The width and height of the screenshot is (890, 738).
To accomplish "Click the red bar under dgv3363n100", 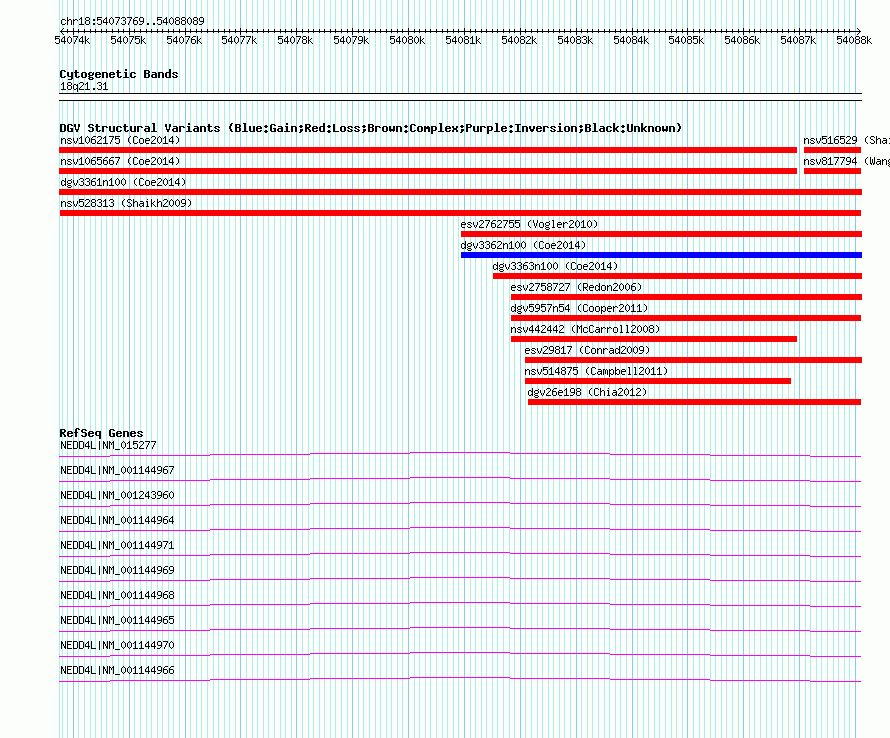I will pyautogui.click(x=677, y=276).
